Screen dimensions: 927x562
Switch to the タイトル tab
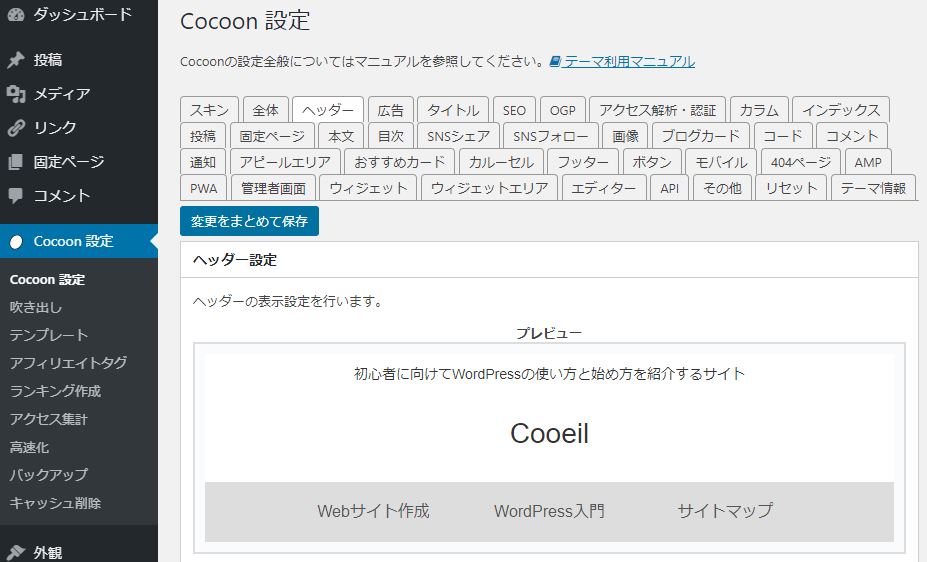click(453, 110)
